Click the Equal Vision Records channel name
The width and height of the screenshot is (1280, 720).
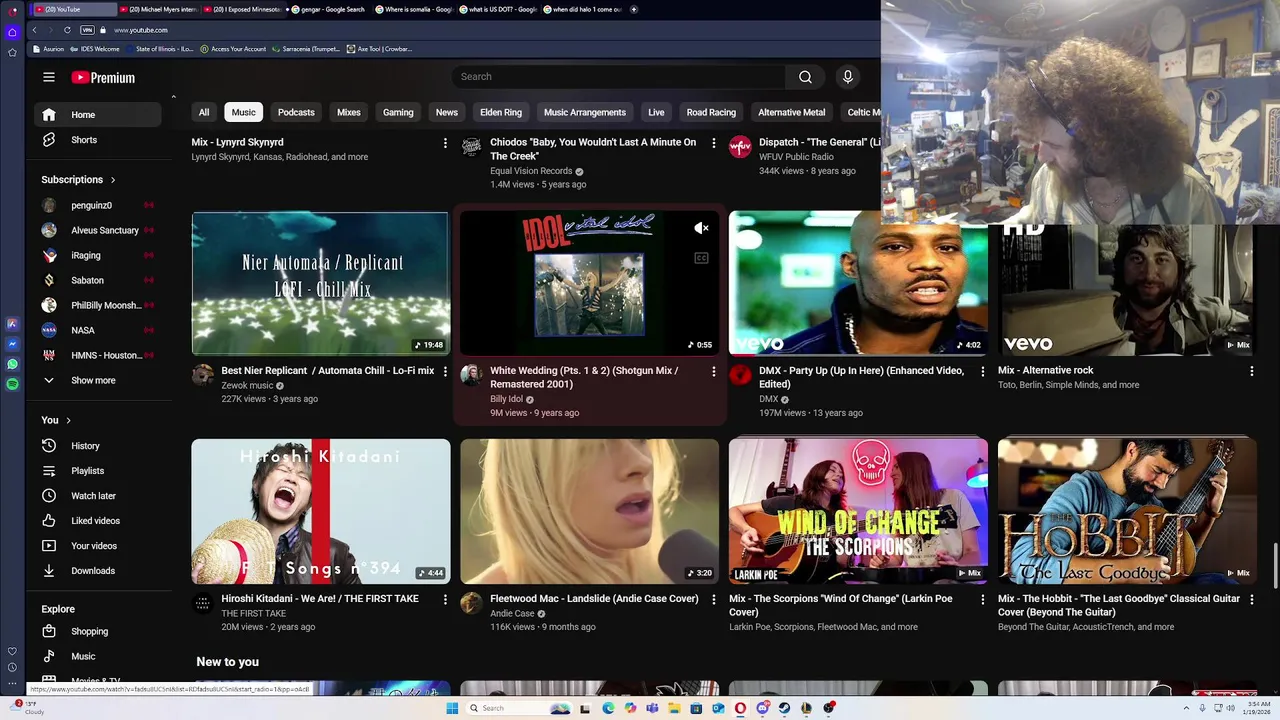click(531, 171)
